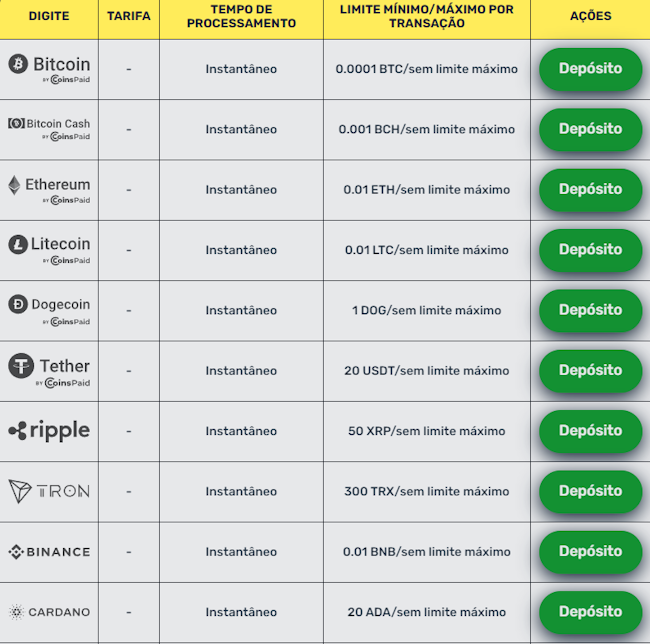Click Depósito next to 20 USDT limit

[590, 370]
